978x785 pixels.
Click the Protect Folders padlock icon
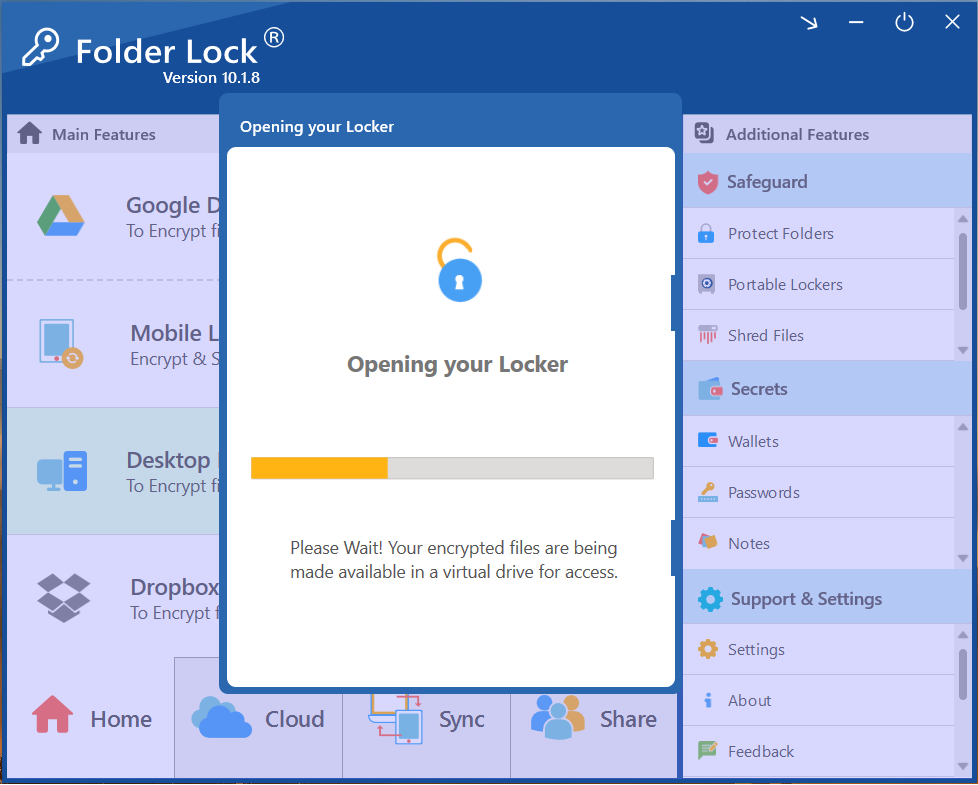[706, 233]
